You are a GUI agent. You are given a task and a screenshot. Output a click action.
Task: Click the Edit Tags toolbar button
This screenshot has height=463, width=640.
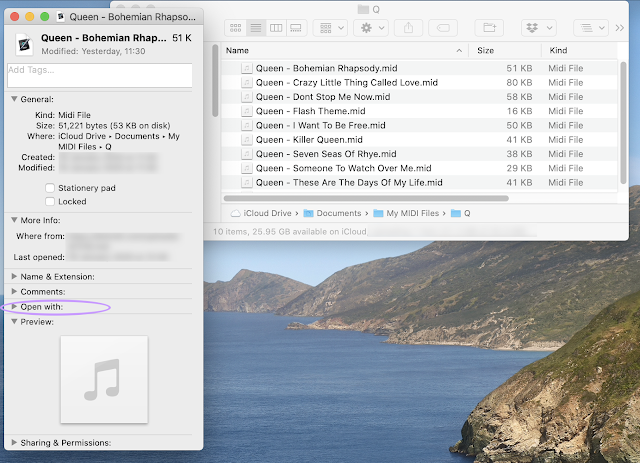[x=443, y=28]
